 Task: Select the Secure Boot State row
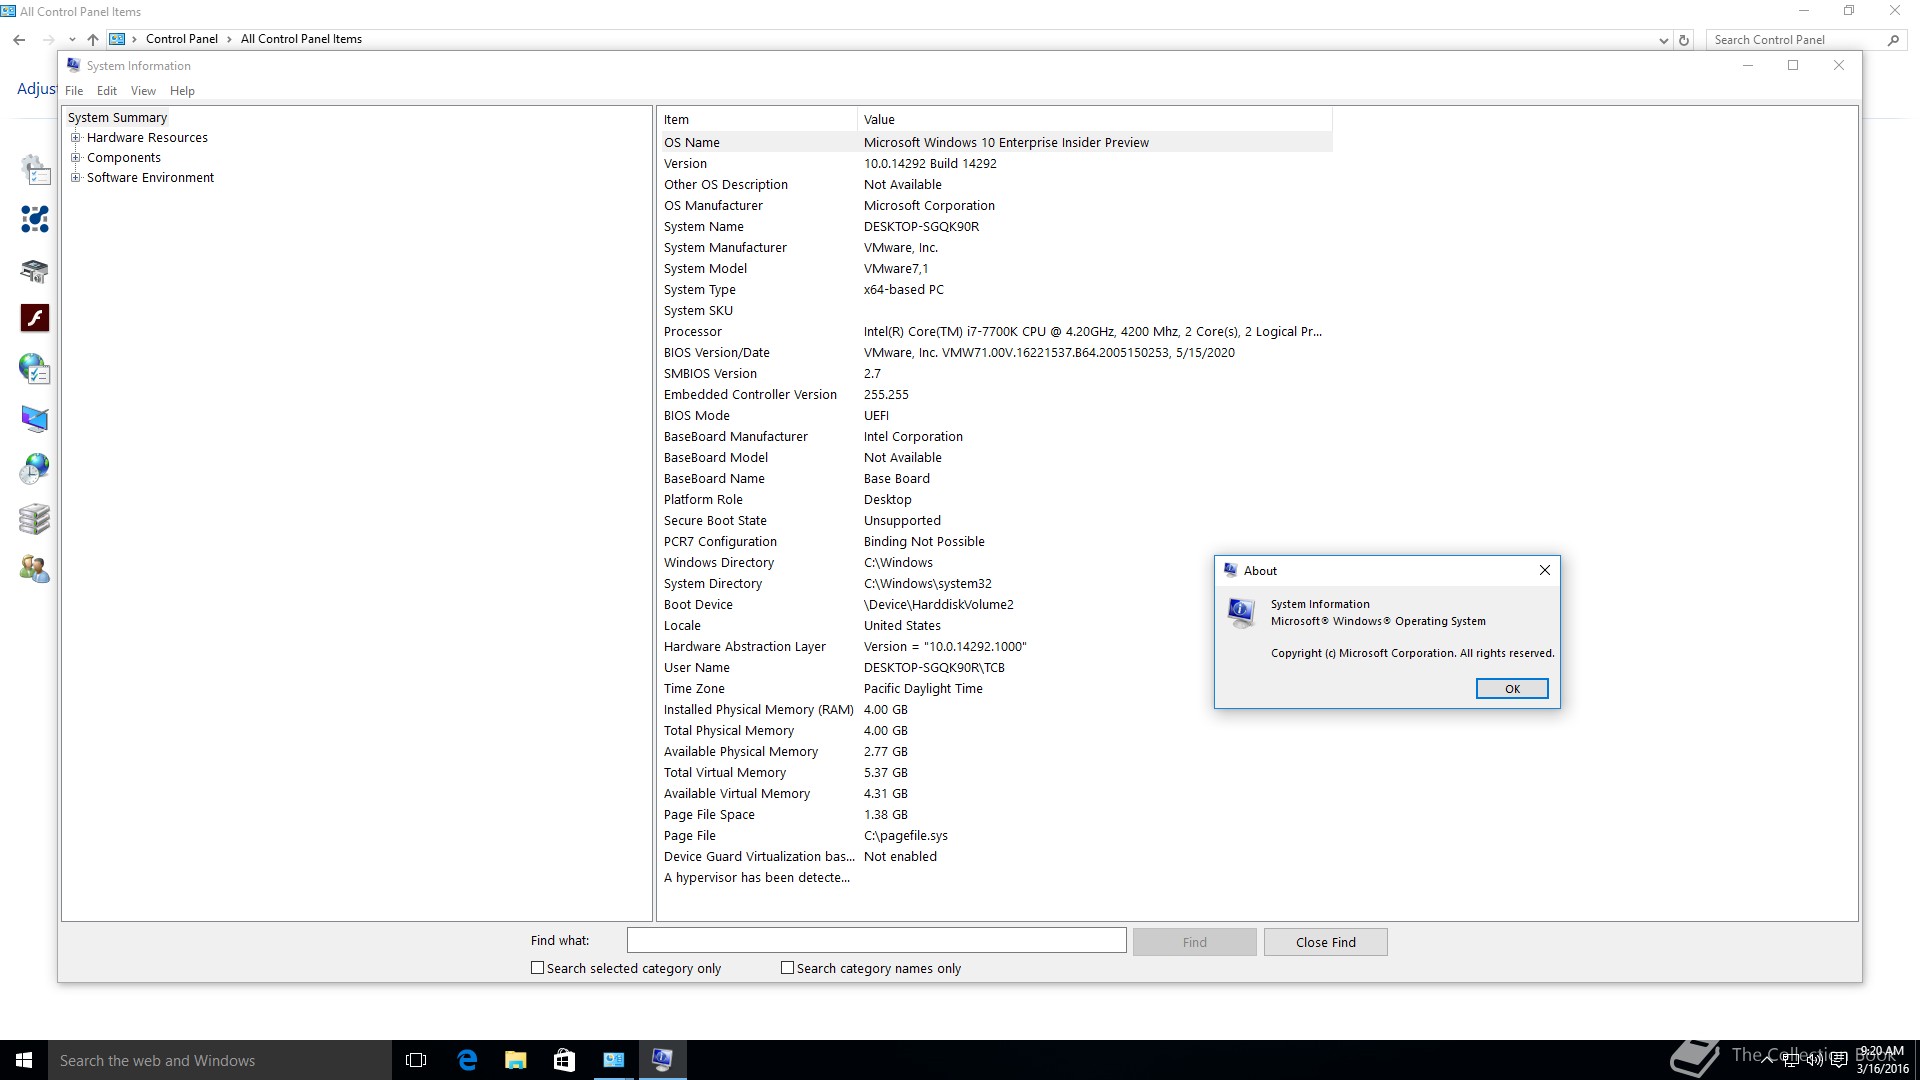[996, 520]
